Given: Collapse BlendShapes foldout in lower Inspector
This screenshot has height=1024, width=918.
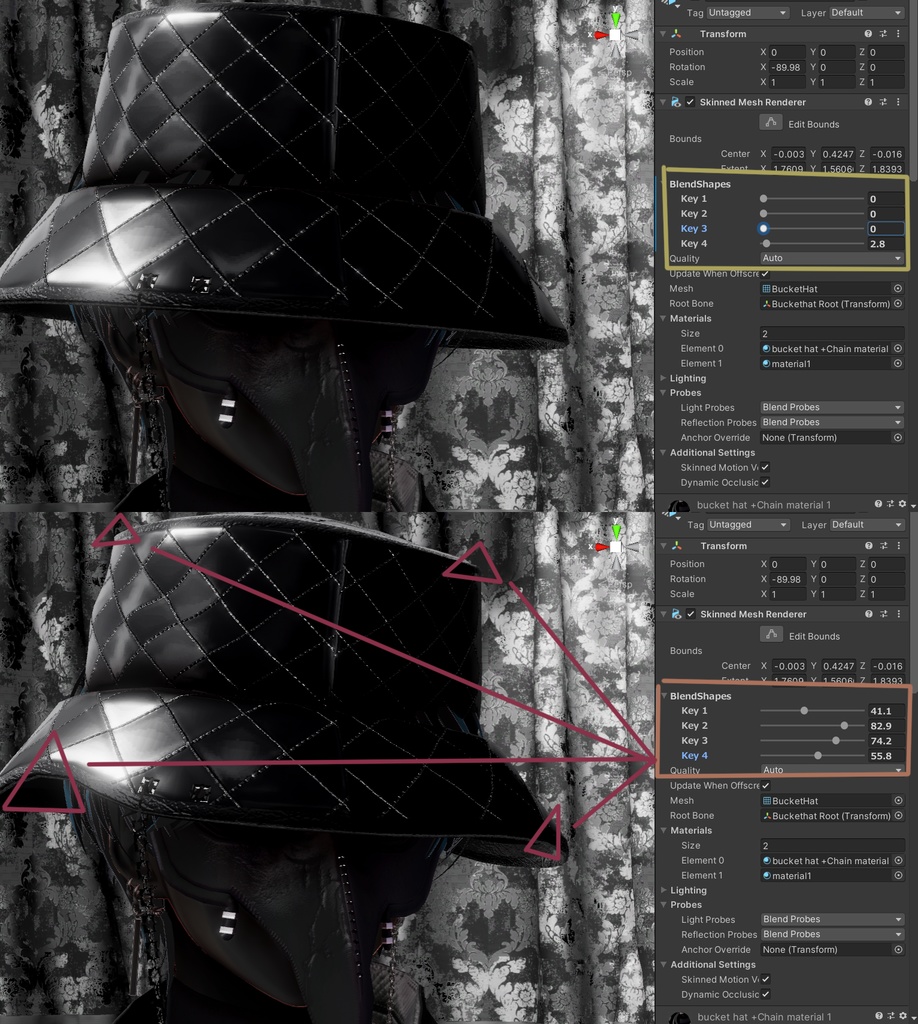Looking at the screenshot, I should [x=664, y=696].
